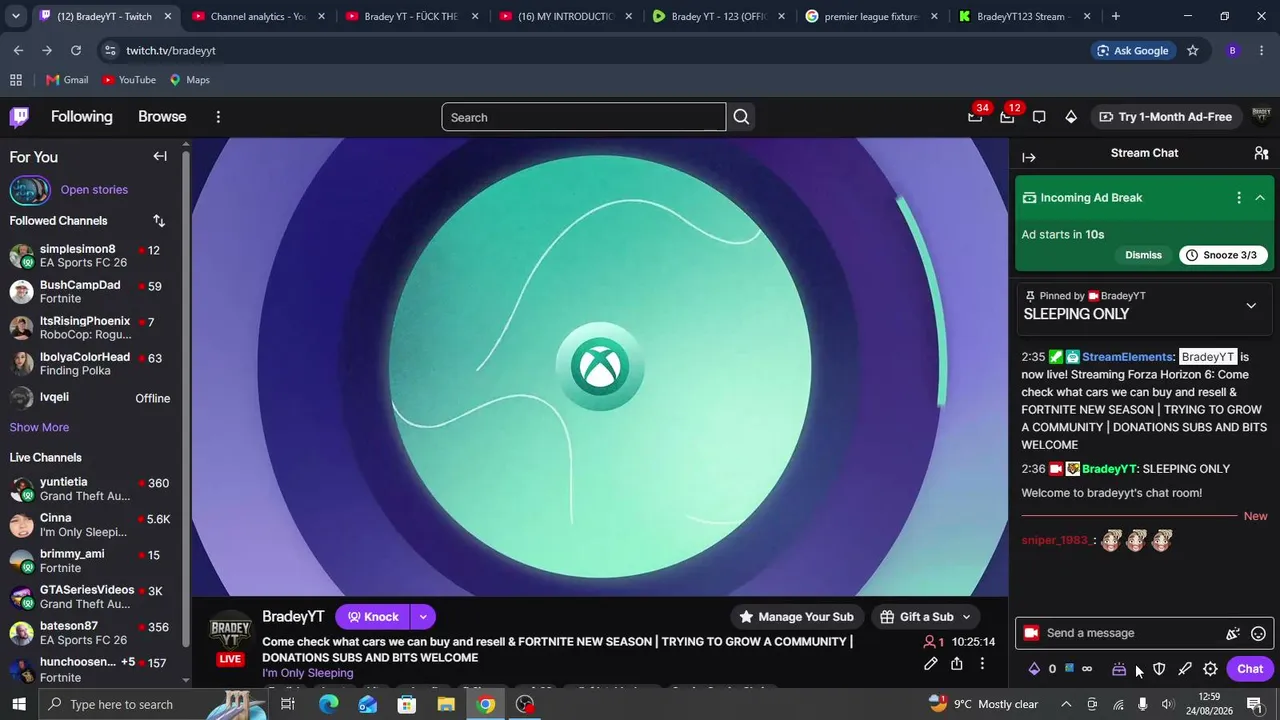Collapse the For You sidebar

(x=160, y=156)
